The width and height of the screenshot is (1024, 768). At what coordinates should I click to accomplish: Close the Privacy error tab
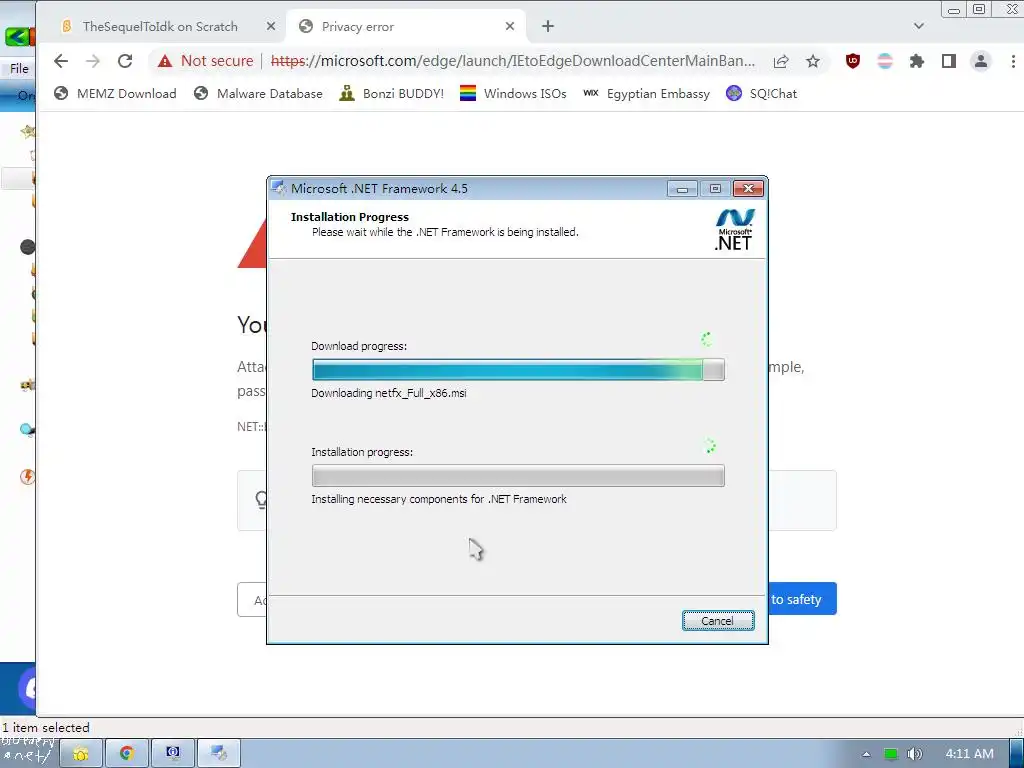510,26
